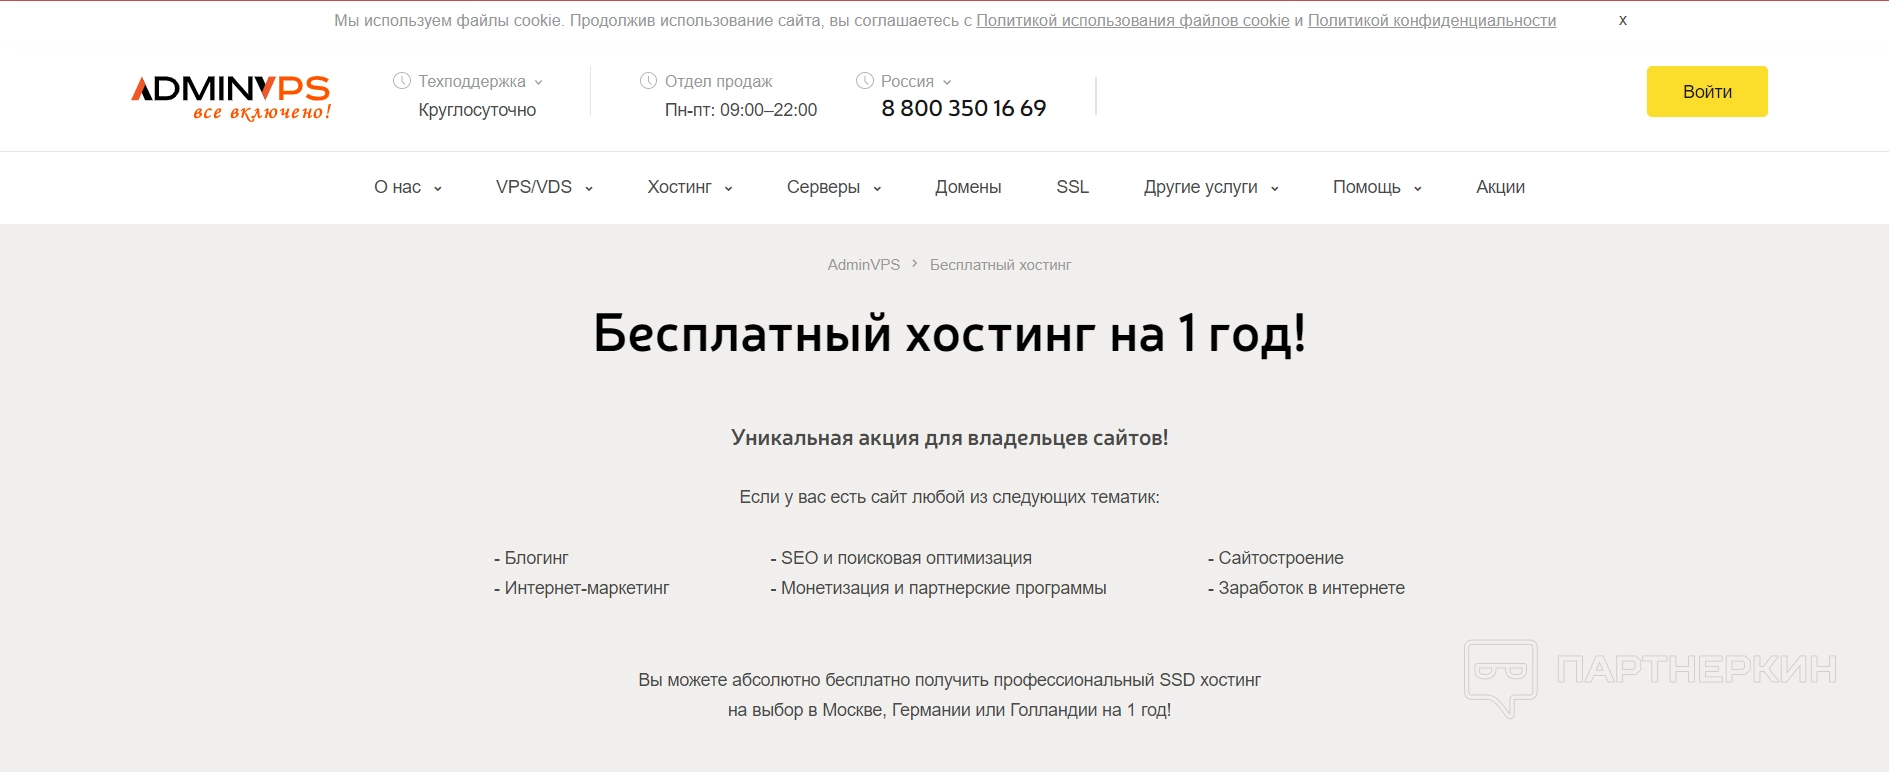The height and width of the screenshot is (772, 1889).
Task: Click the clock icon beside Техподдержка
Action: pyautogui.click(x=402, y=81)
